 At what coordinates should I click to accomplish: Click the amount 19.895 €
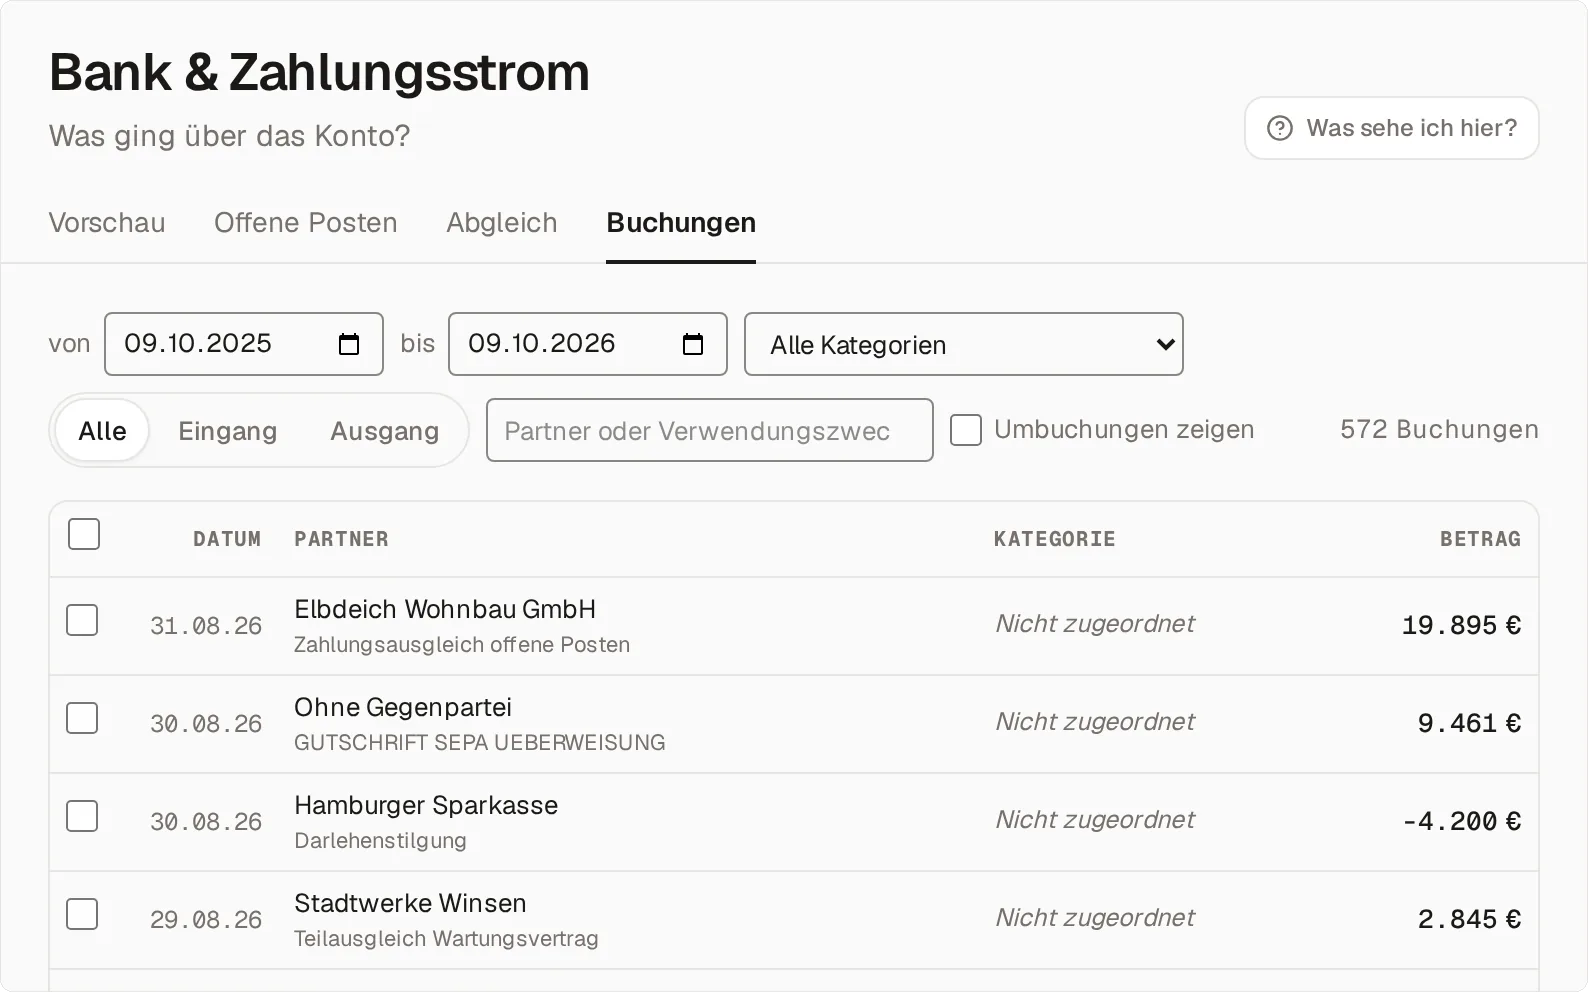(1461, 625)
